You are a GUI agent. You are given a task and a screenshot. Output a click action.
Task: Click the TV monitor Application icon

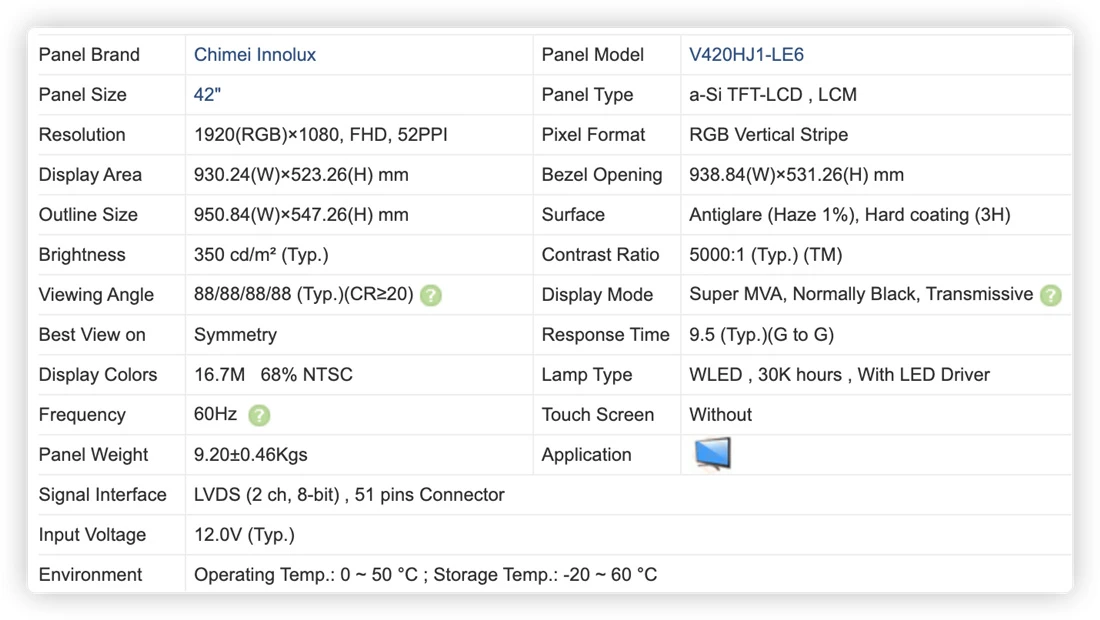pyautogui.click(x=713, y=454)
